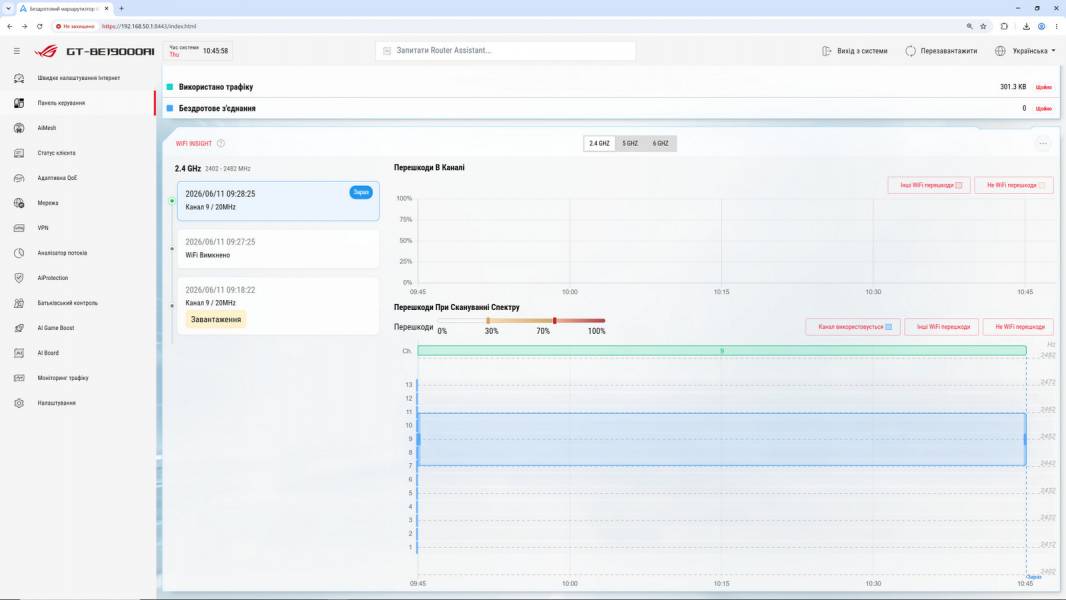The height and width of the screenshot is (600, 1066).
Task: Expand the language dropdown Українська
Action: coord(1026,51)
